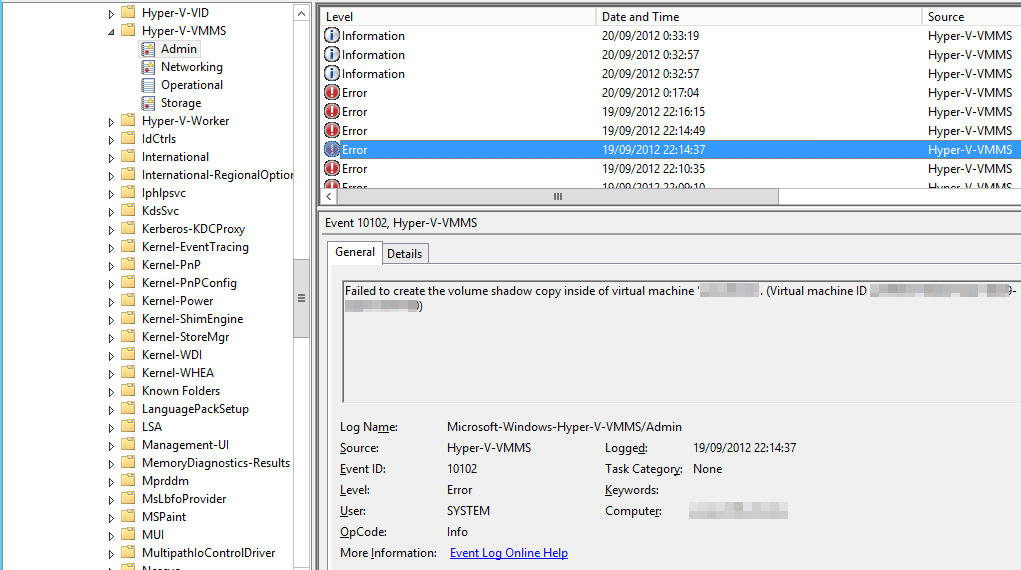Viewport: 1021px width, 570px height.
Task: Select the Kernel-PnPConfig tree item
Action: tap(189, 283)
